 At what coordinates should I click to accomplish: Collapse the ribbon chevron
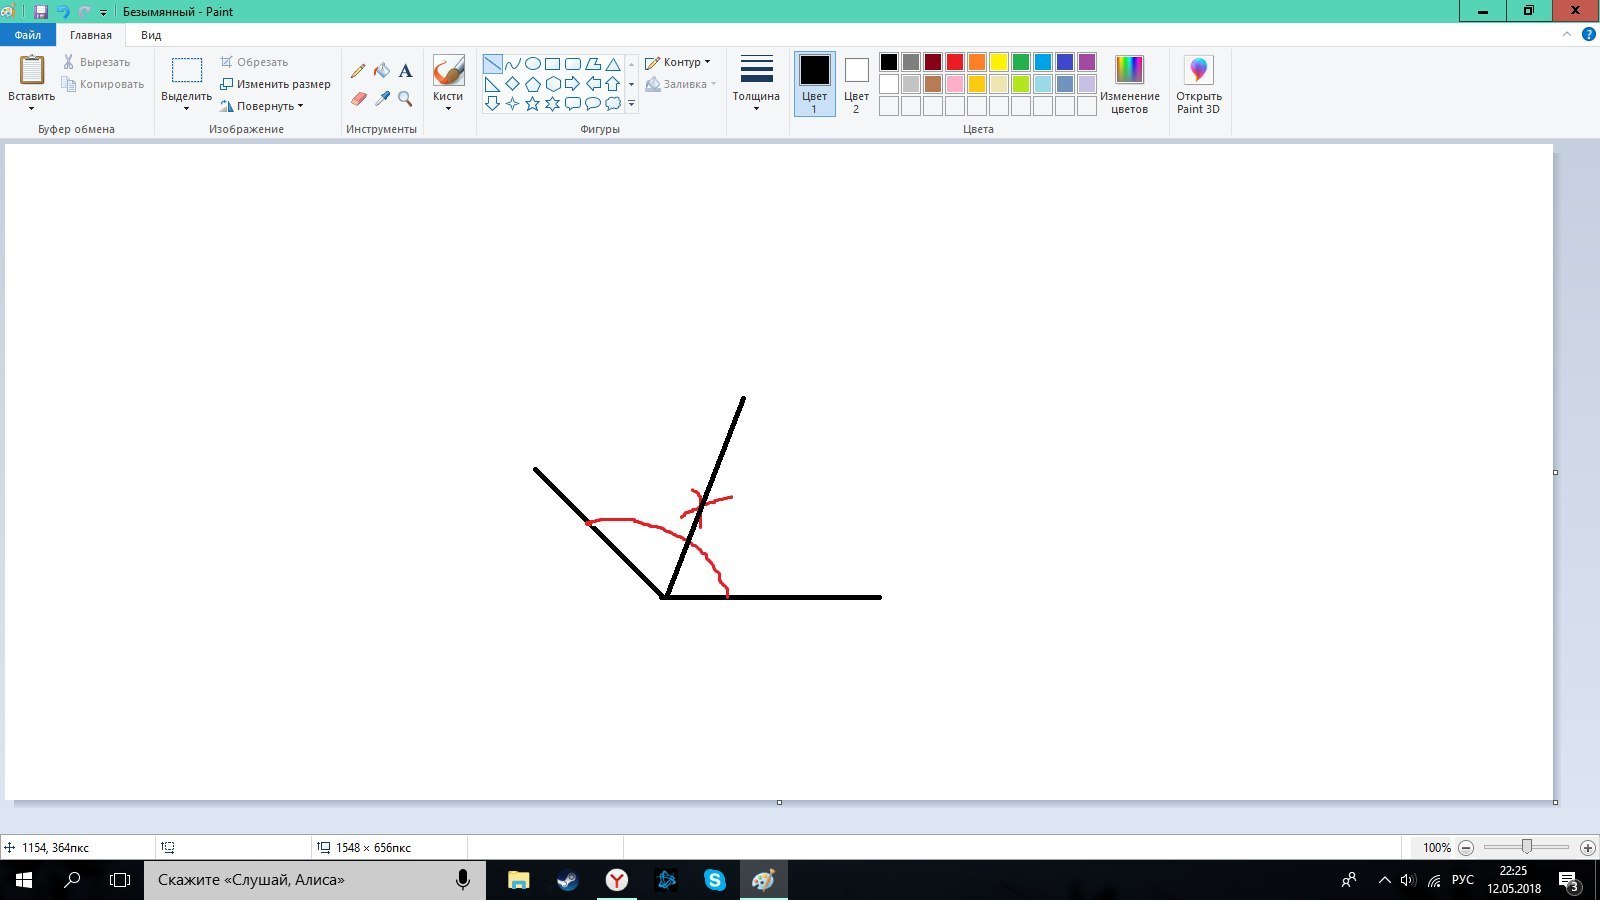[1567, 34]
